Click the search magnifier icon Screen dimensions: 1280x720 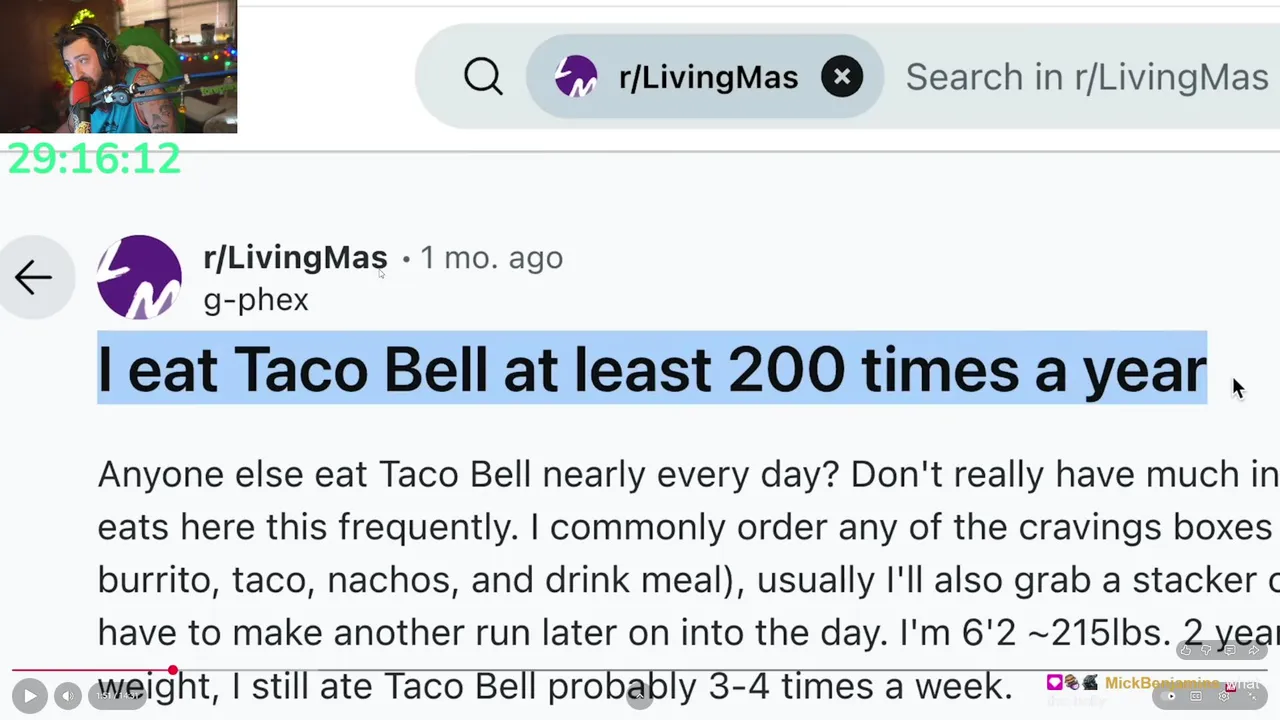tap(483, 77)
